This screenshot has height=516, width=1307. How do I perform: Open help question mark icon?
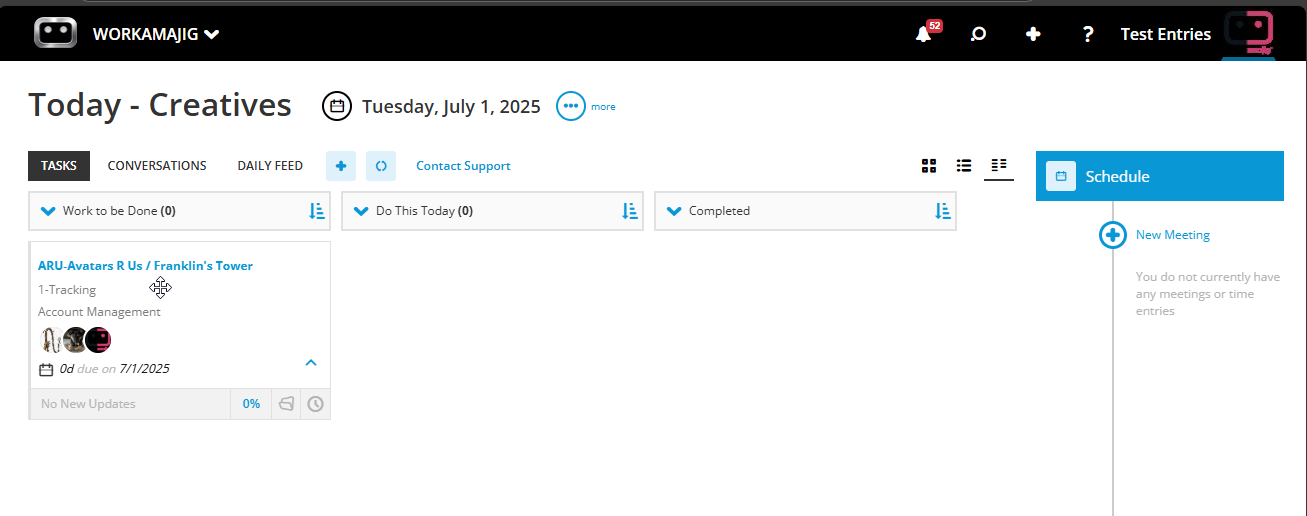1088,35
